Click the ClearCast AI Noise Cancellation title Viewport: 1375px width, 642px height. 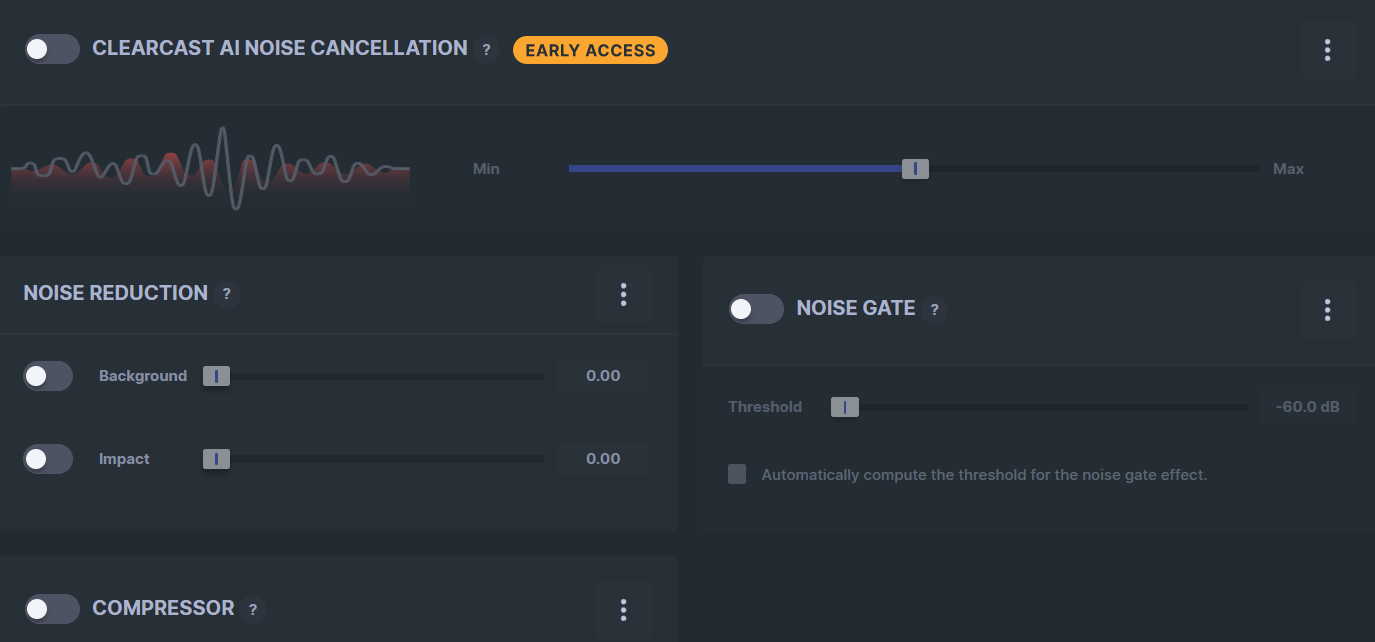[280, 48]
